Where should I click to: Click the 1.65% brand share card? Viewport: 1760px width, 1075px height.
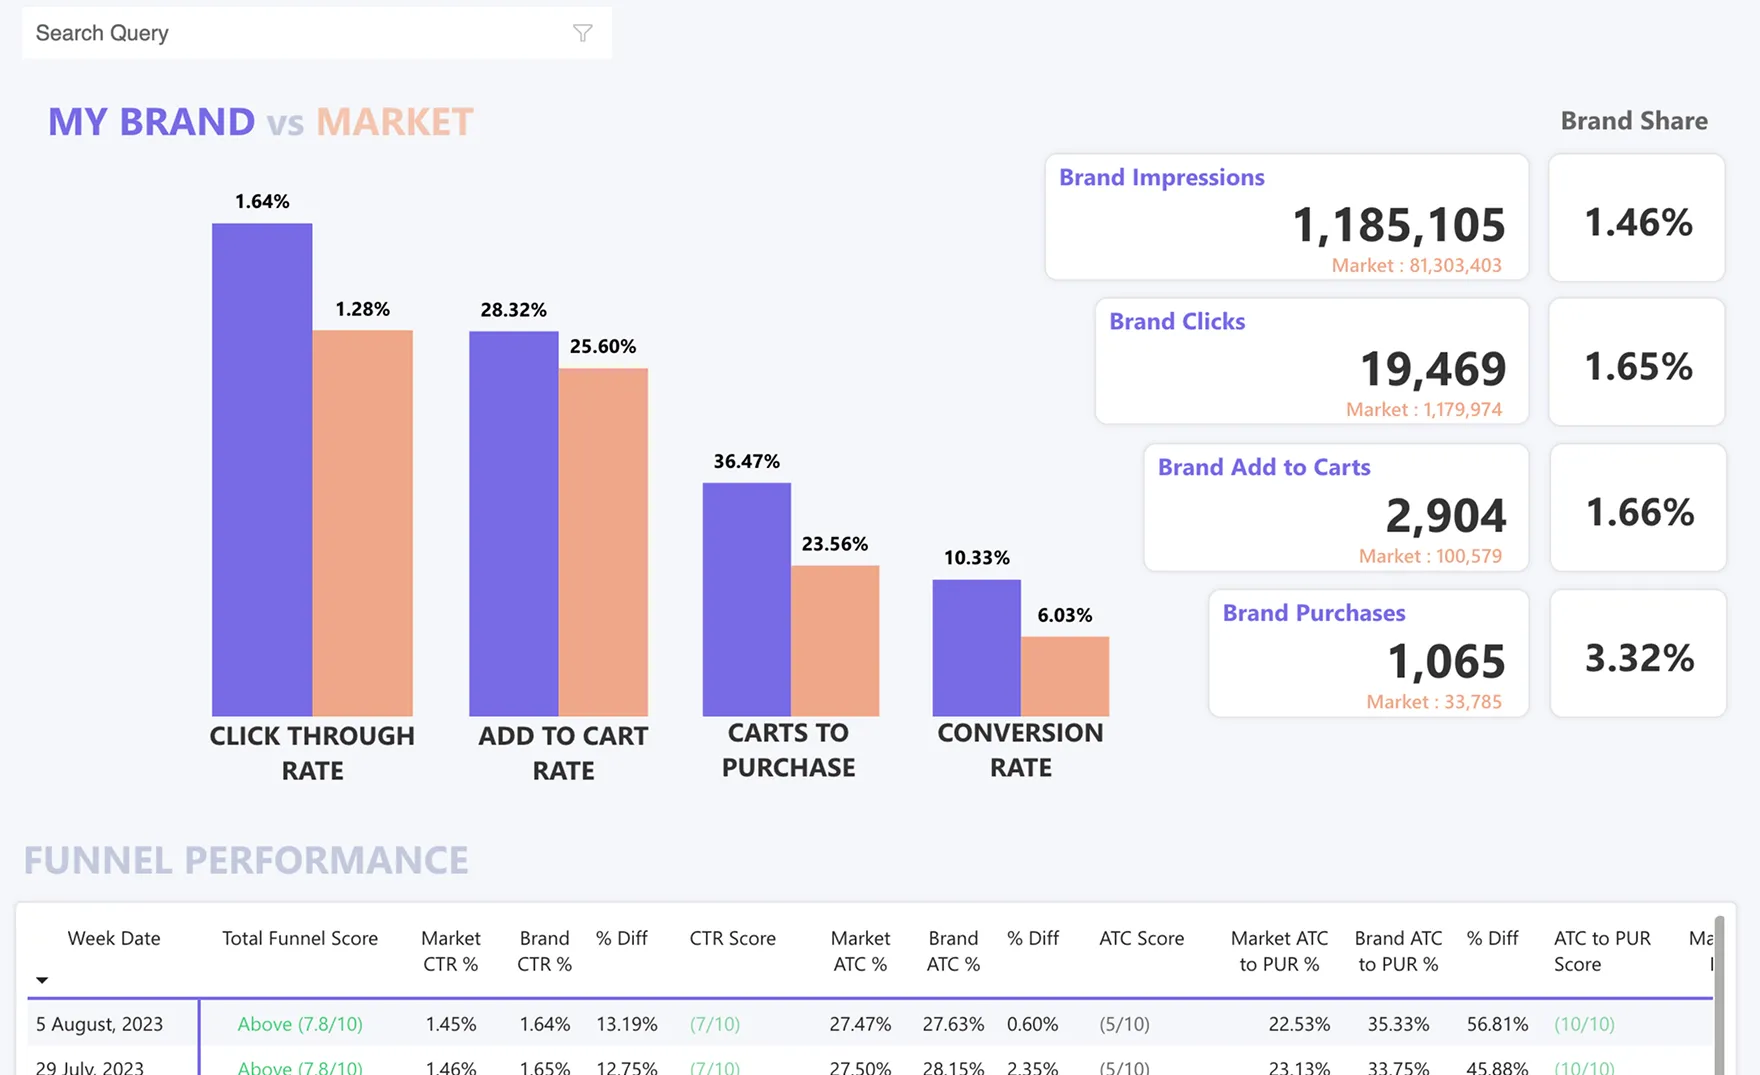tap(1637, 361)
